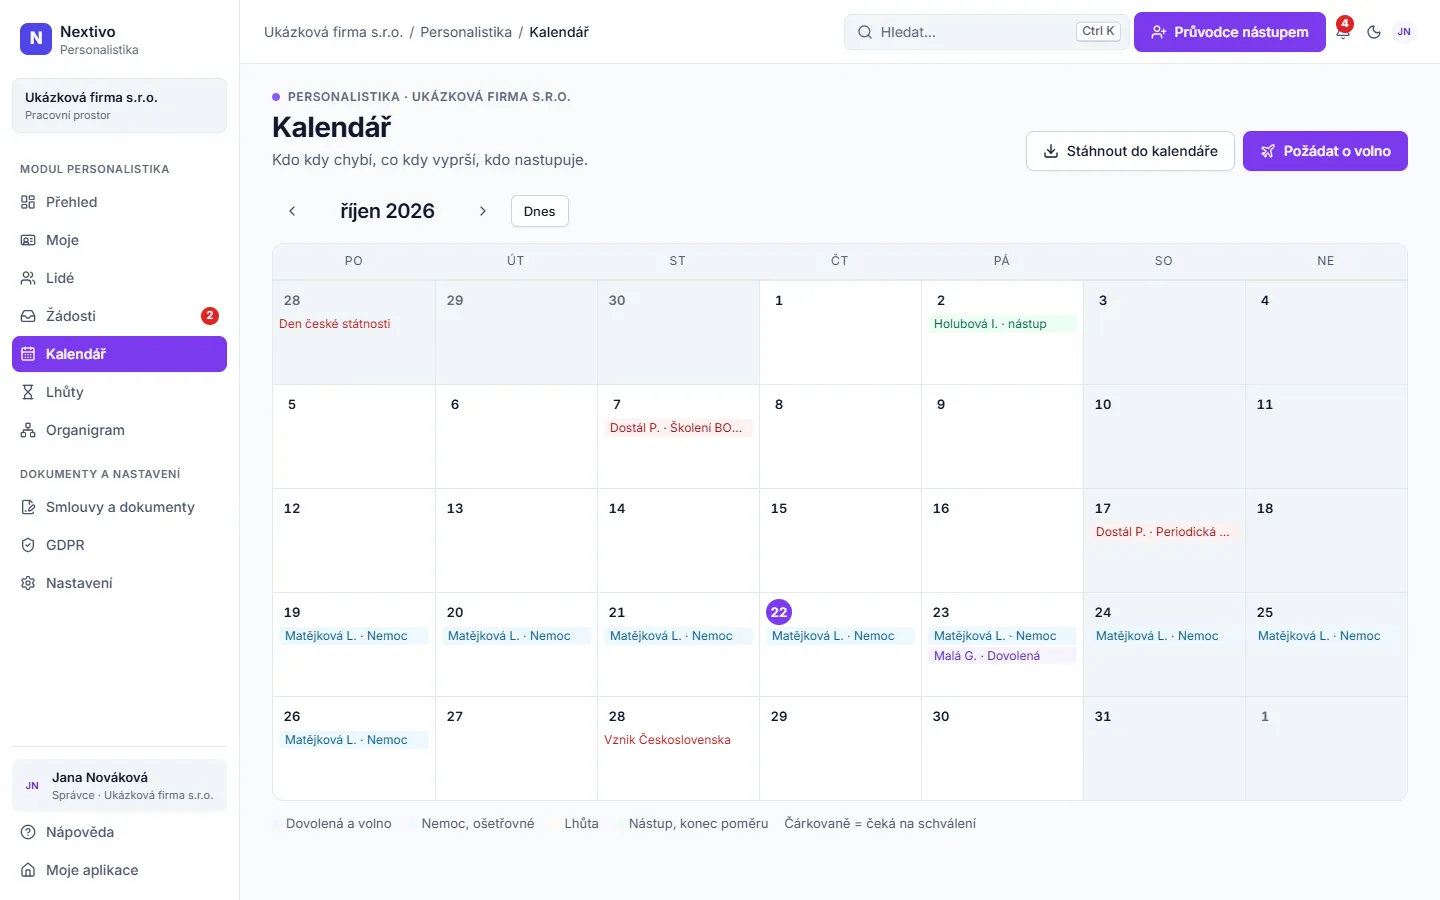1440x900 pixels.
Task: Open Přehled in sidebar
Action: click(119, 202)
